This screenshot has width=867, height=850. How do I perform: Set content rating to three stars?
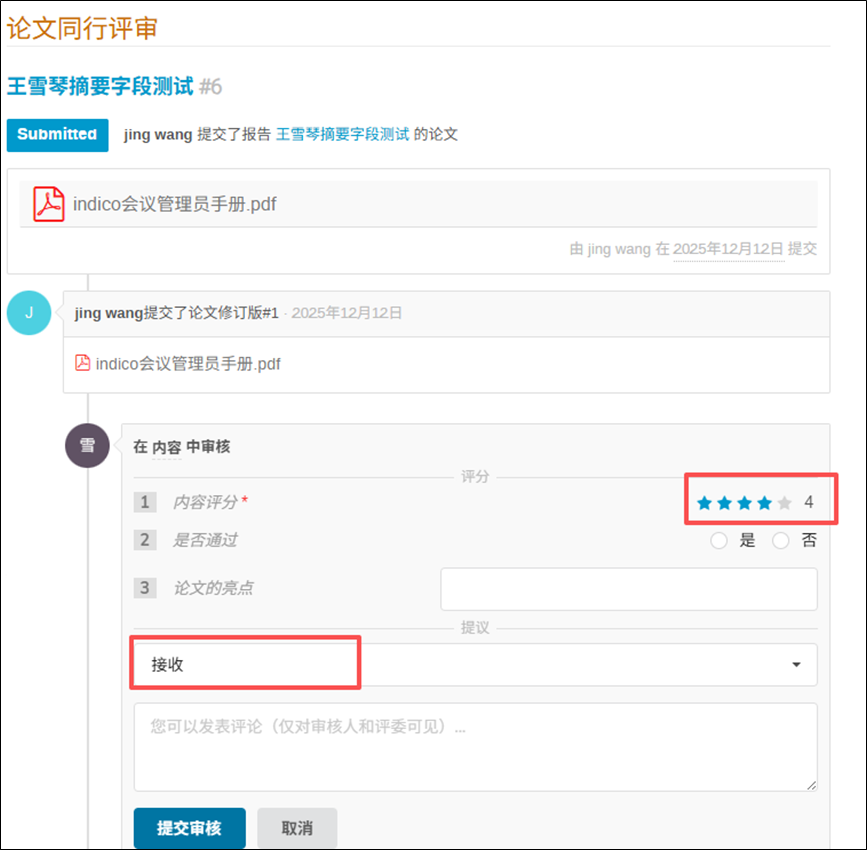click(x=744, y=503)
